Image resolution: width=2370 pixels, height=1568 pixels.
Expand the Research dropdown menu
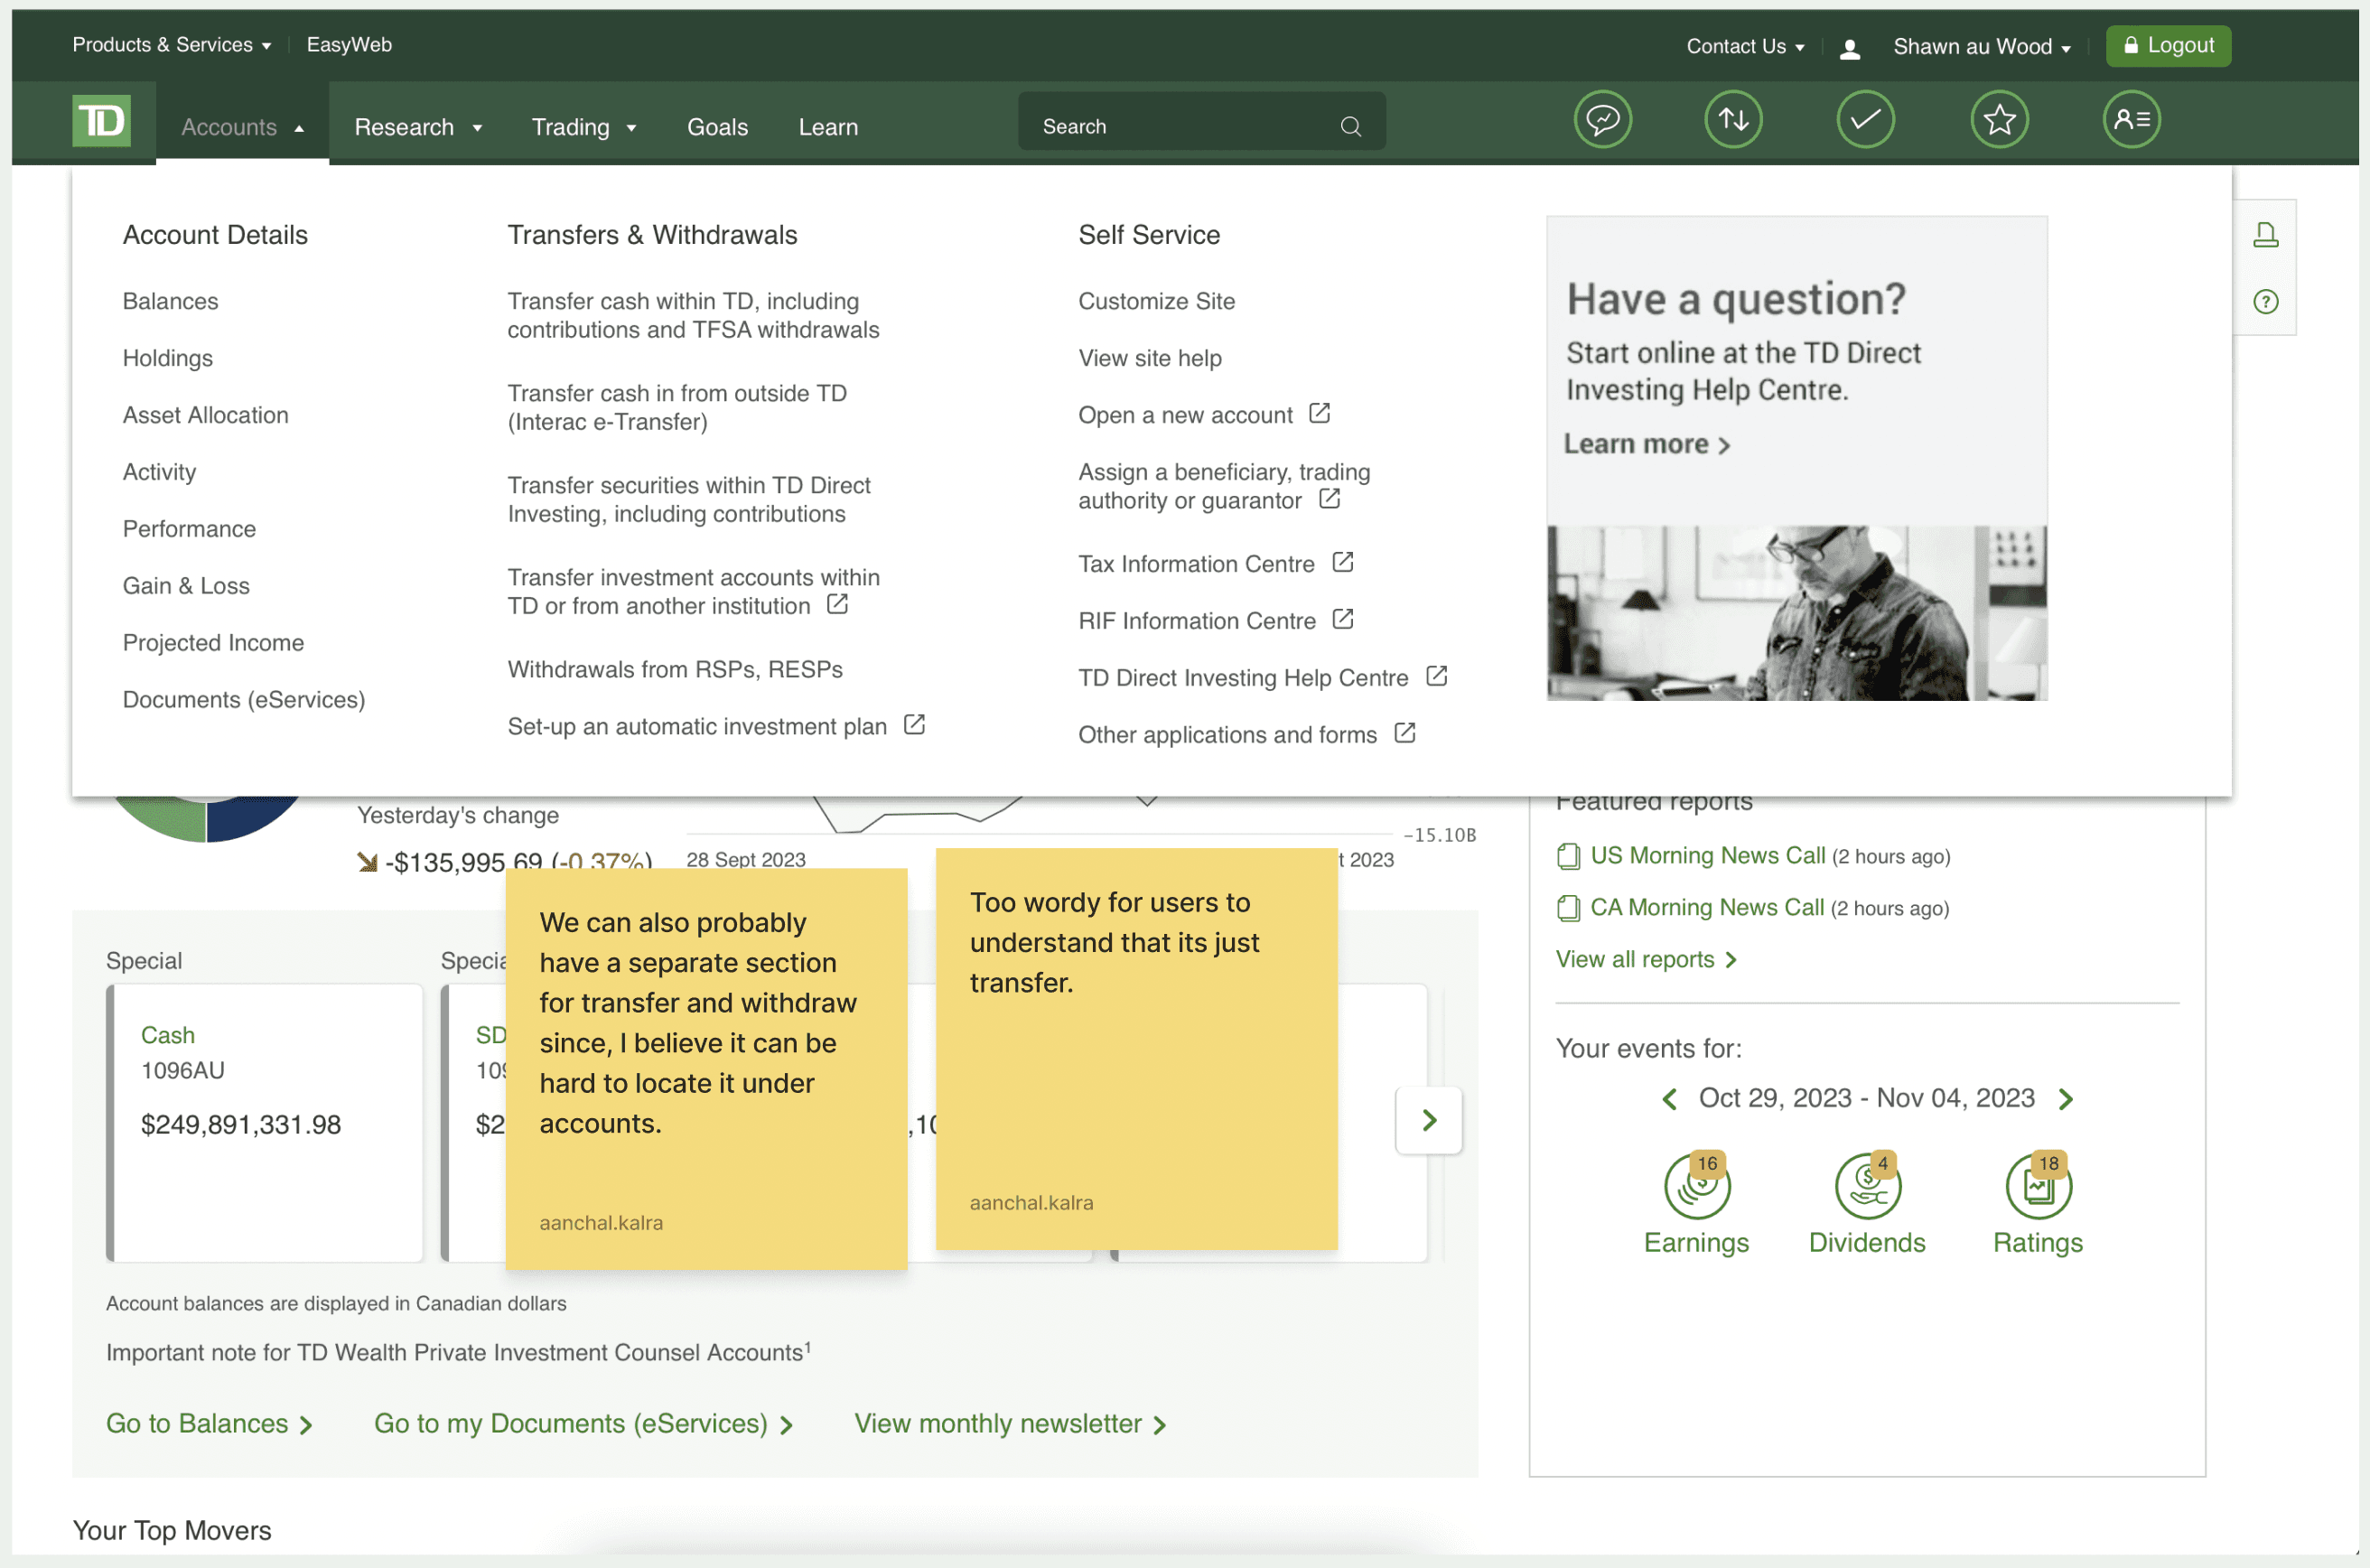(418, 128)
